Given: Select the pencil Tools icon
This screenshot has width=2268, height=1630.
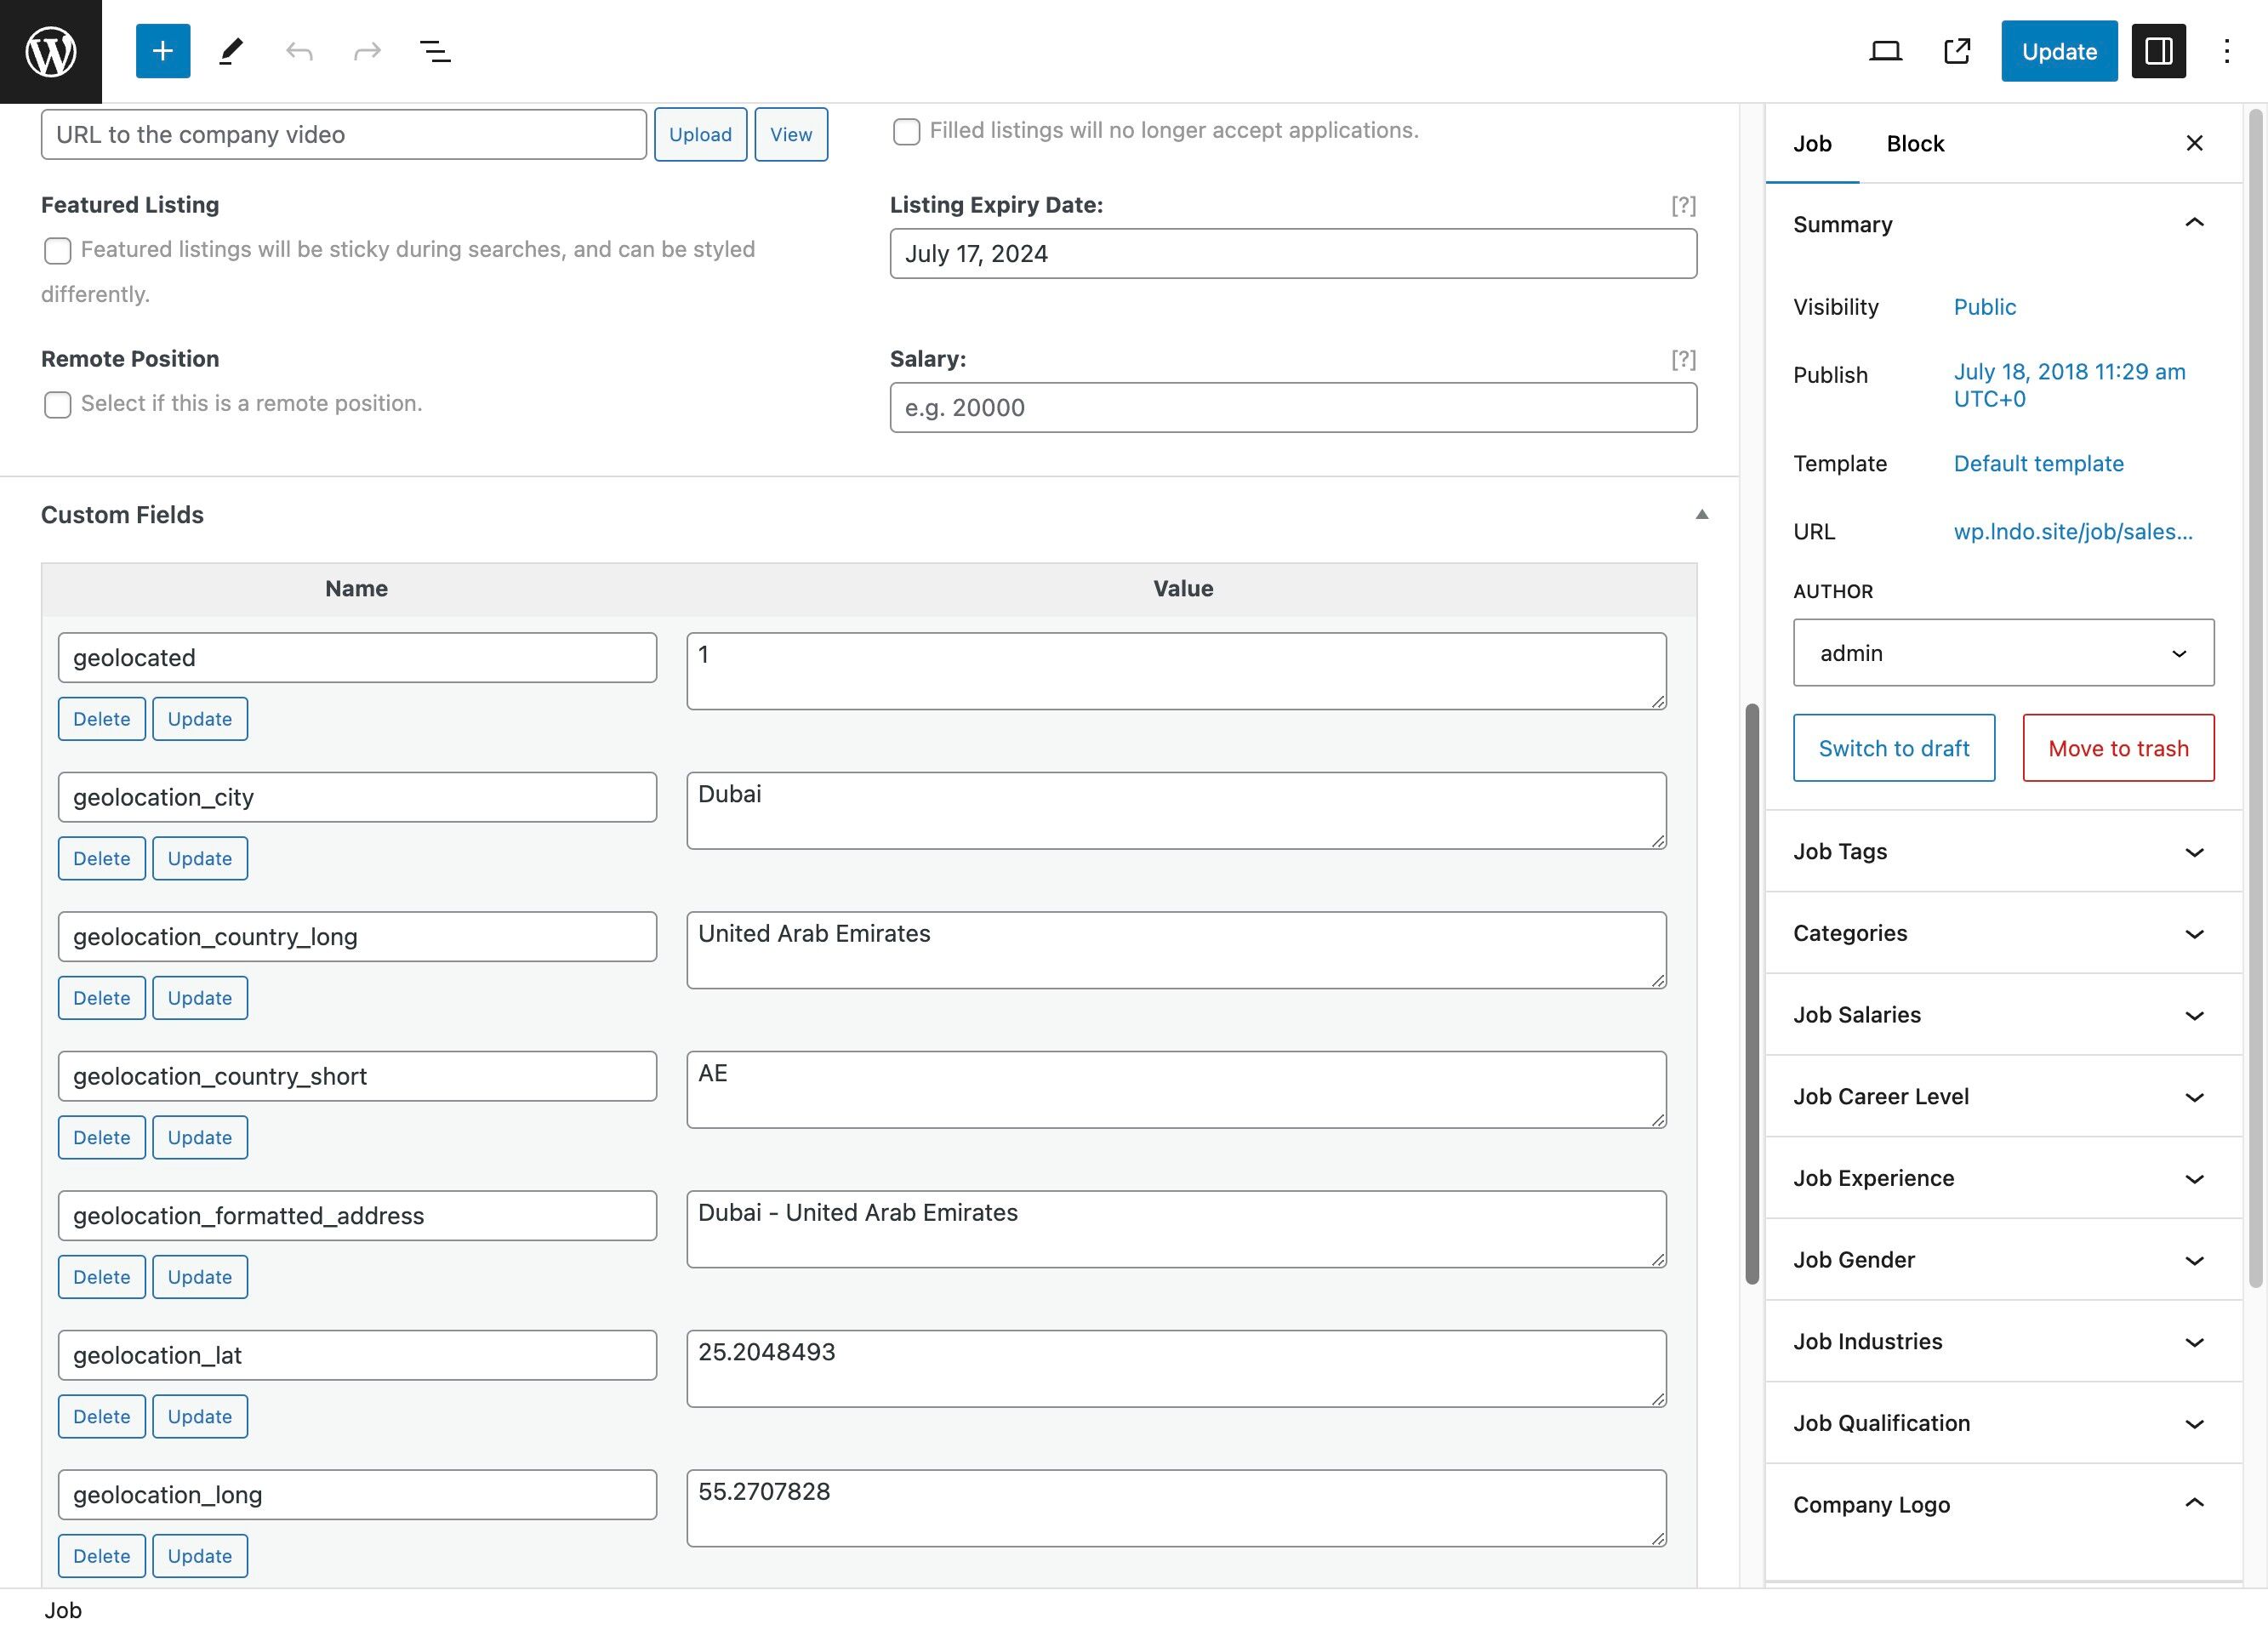Looking at the screenshot, I should [x=231, y=51].
